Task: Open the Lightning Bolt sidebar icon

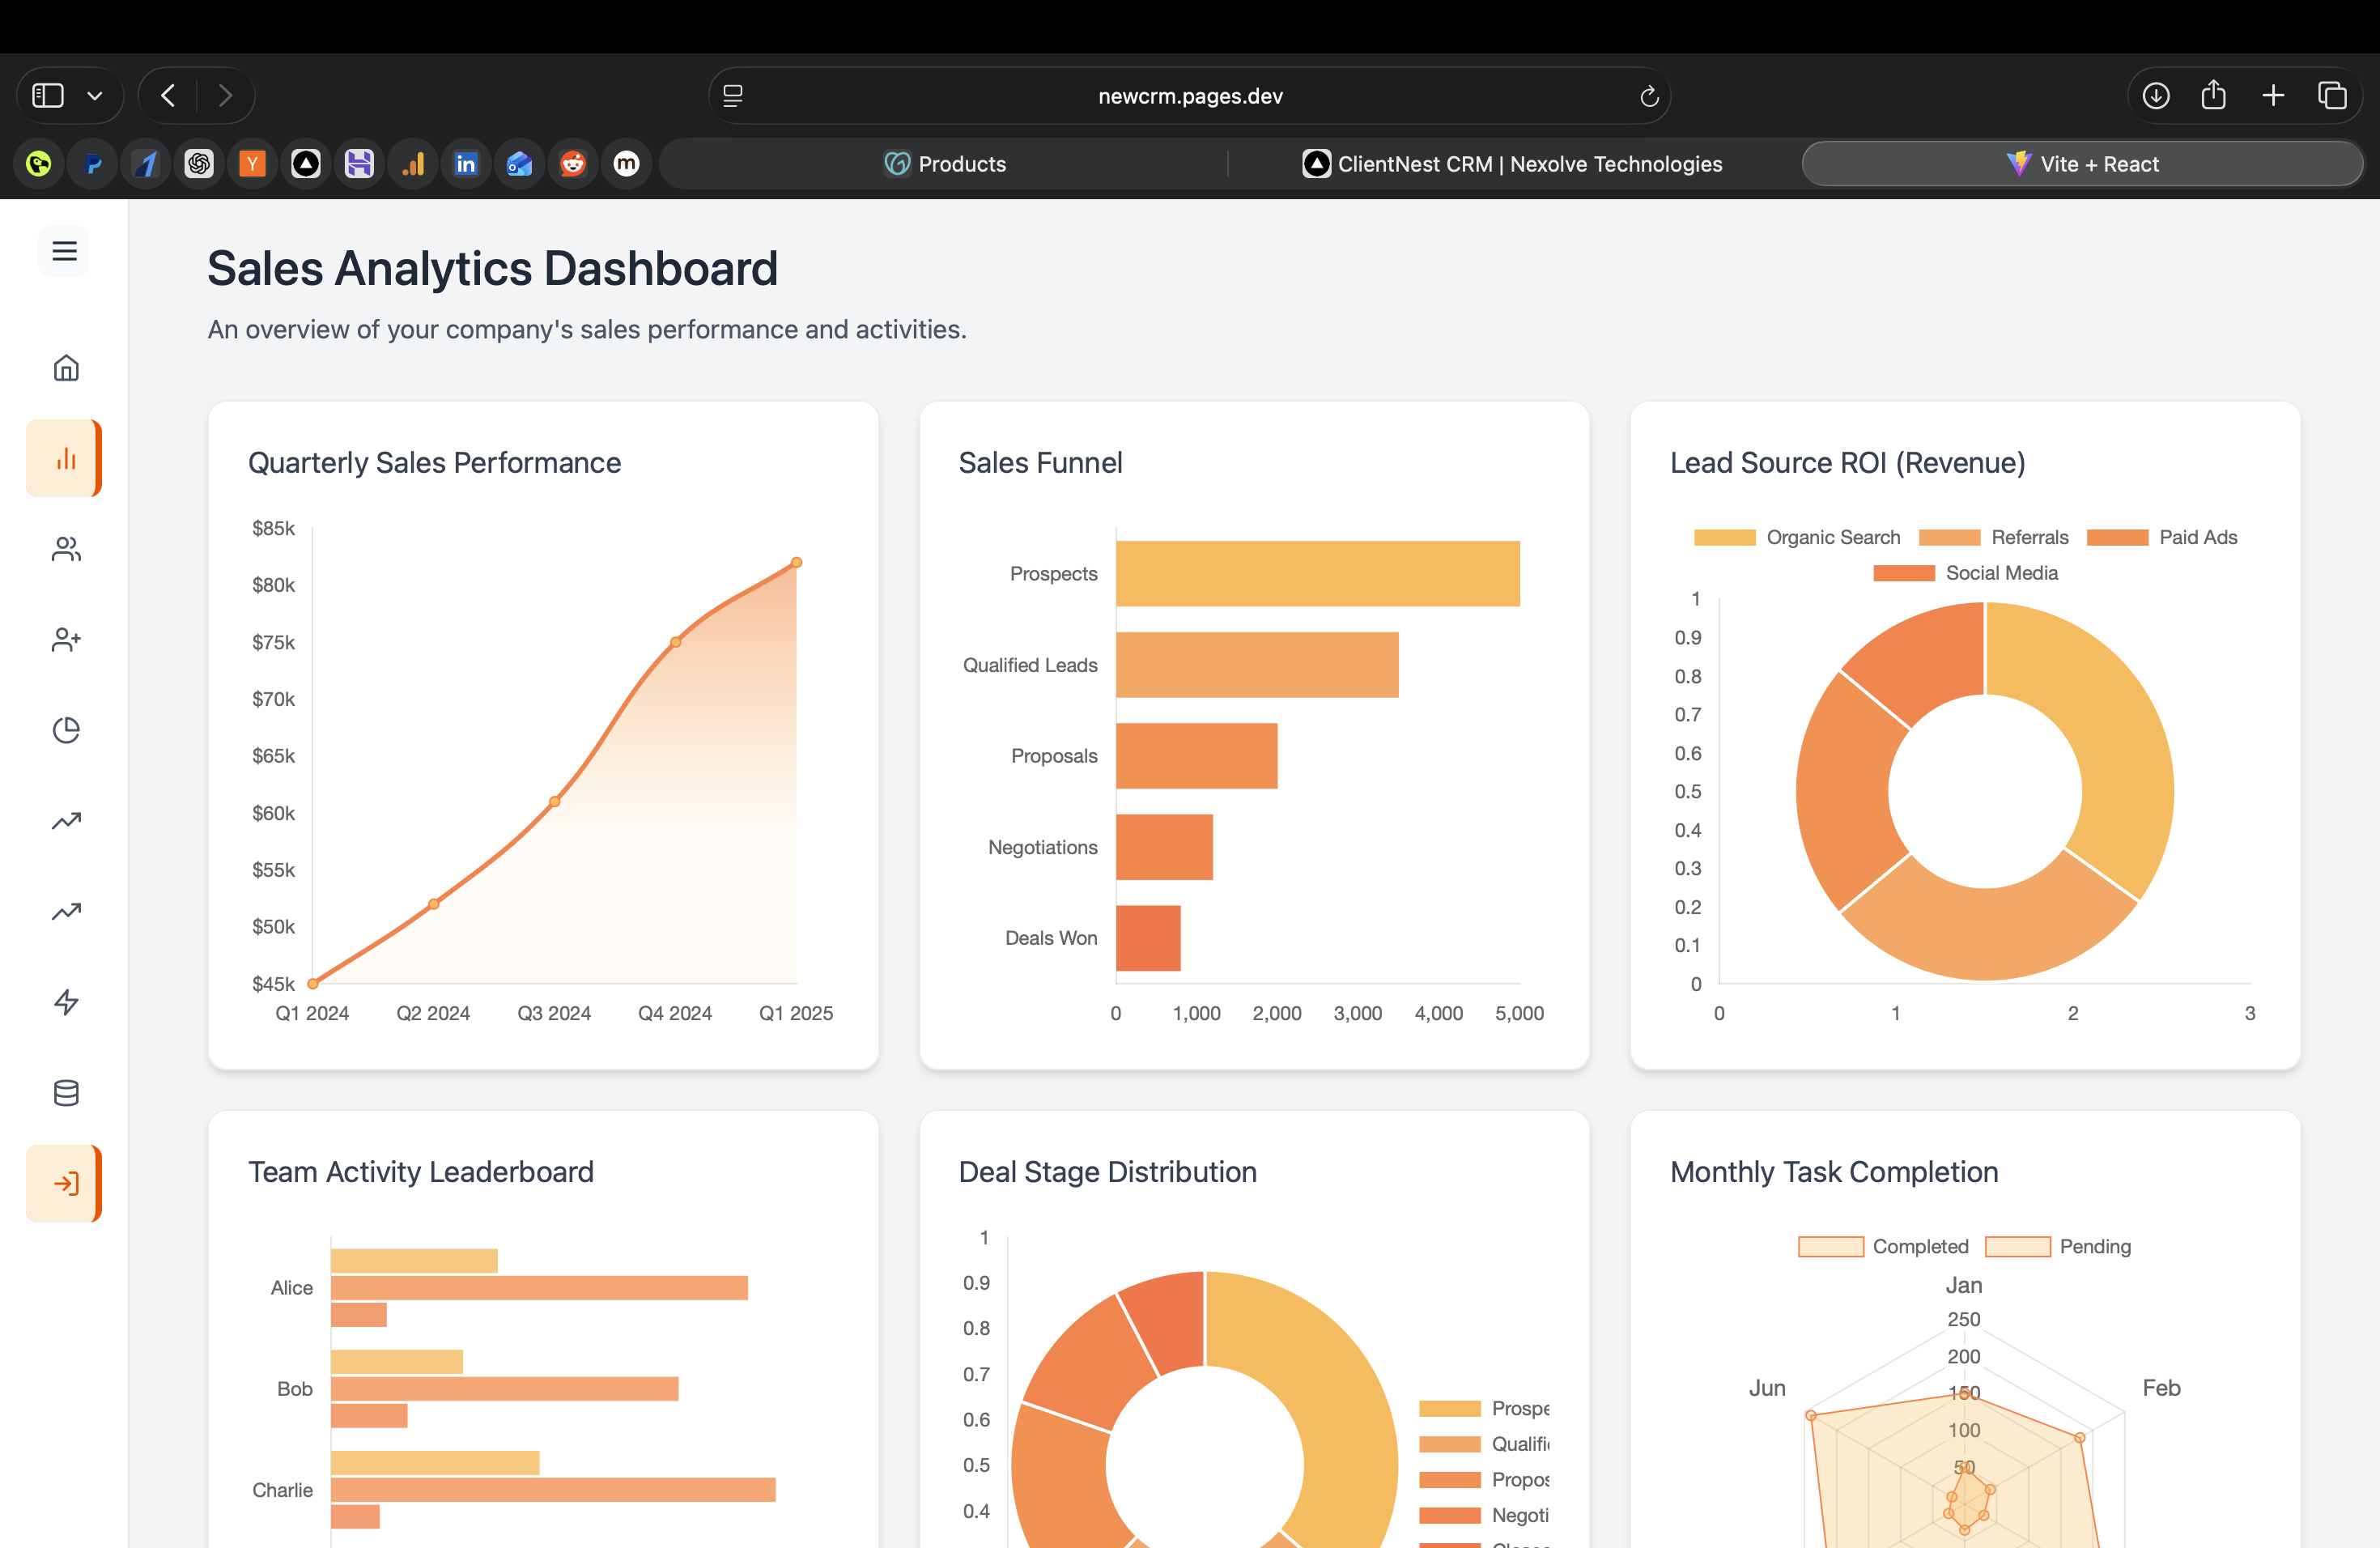Action: (x=64, y=1002)
